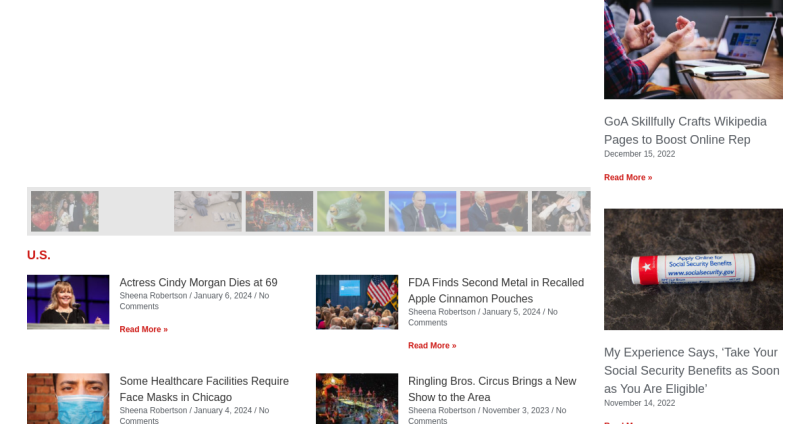Open Ringling Bros. Circus article headline
Viewport: 810px width, 424px height.
[x=491, y=389]
